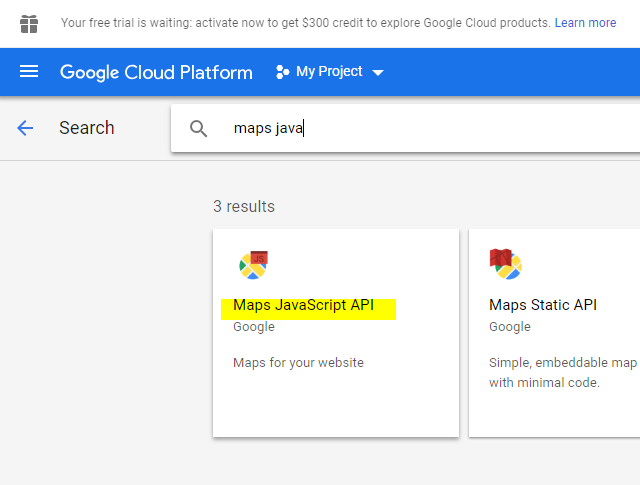
Task: Click the back arrow next to Search
Action: click(x=25, y=128)
